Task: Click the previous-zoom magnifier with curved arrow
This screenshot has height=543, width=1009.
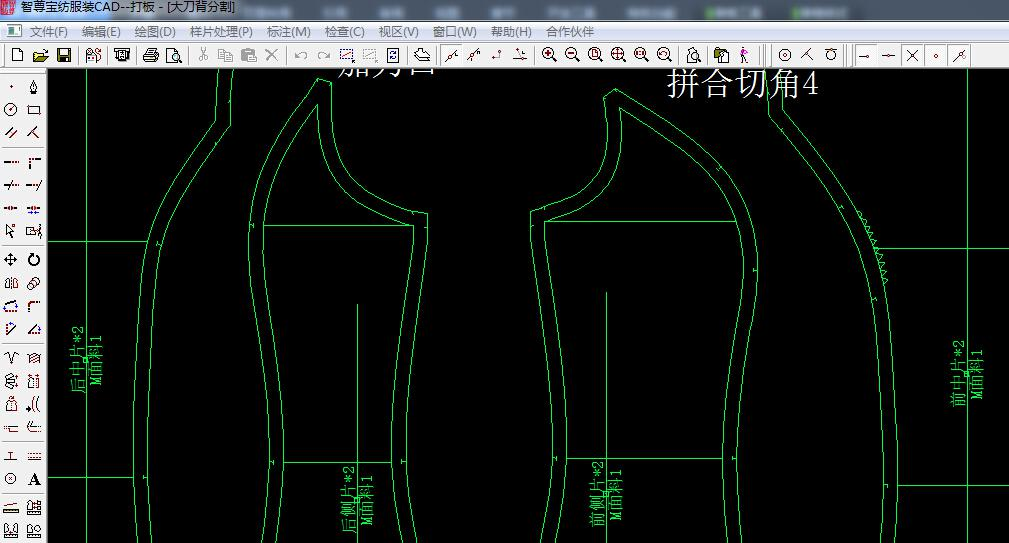Action: (665, 55)
